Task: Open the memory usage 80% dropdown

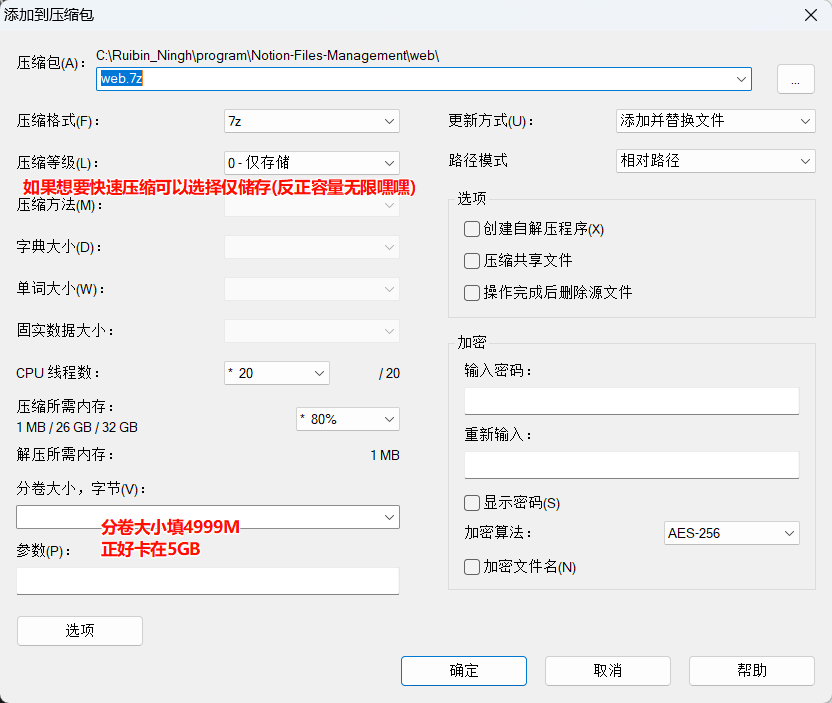Action: pos(389,419)
